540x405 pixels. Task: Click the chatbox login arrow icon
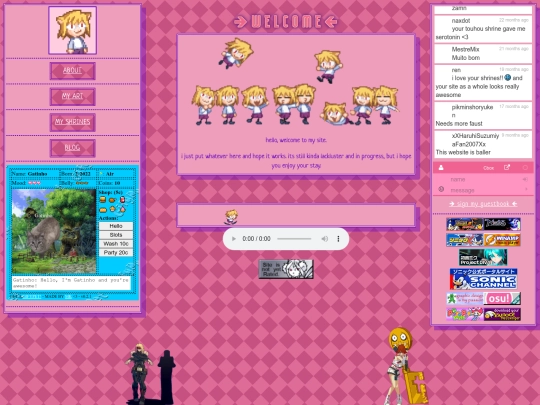(525, 179)
